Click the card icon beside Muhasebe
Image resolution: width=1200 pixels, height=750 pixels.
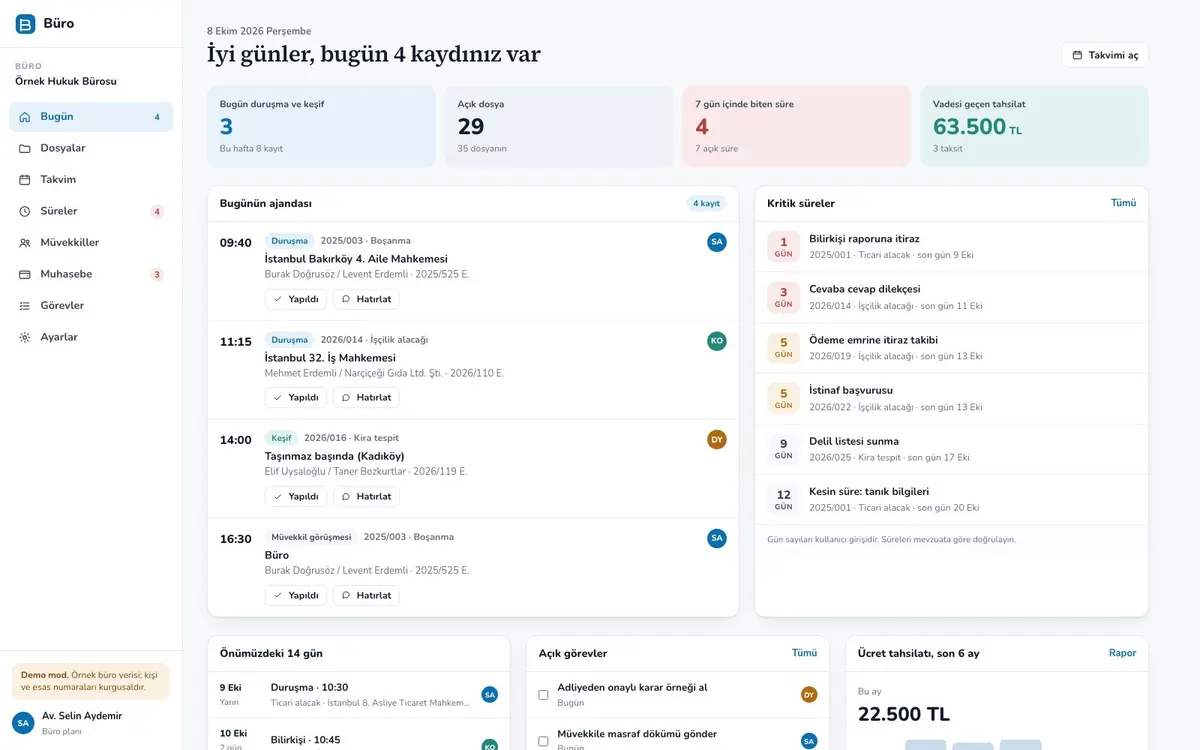tap(25, 274)
